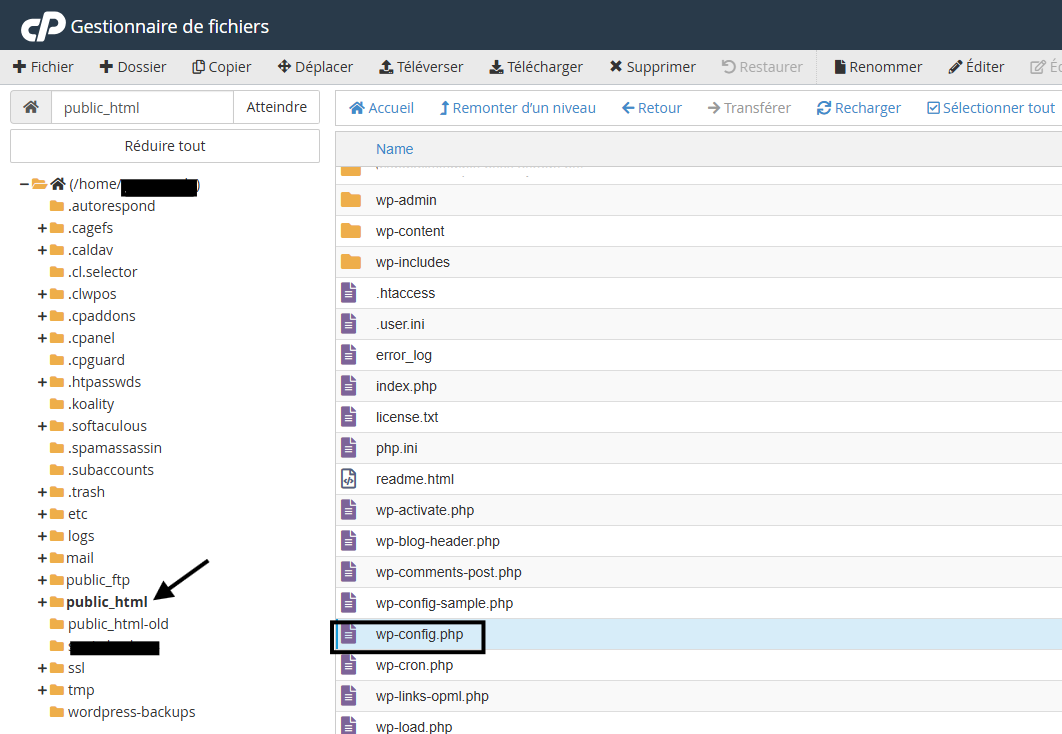Image resolution: width=1062 pixels, height=734 pixels.
Task: Click the php.ini file icon
Action: (x=349, y=448)
